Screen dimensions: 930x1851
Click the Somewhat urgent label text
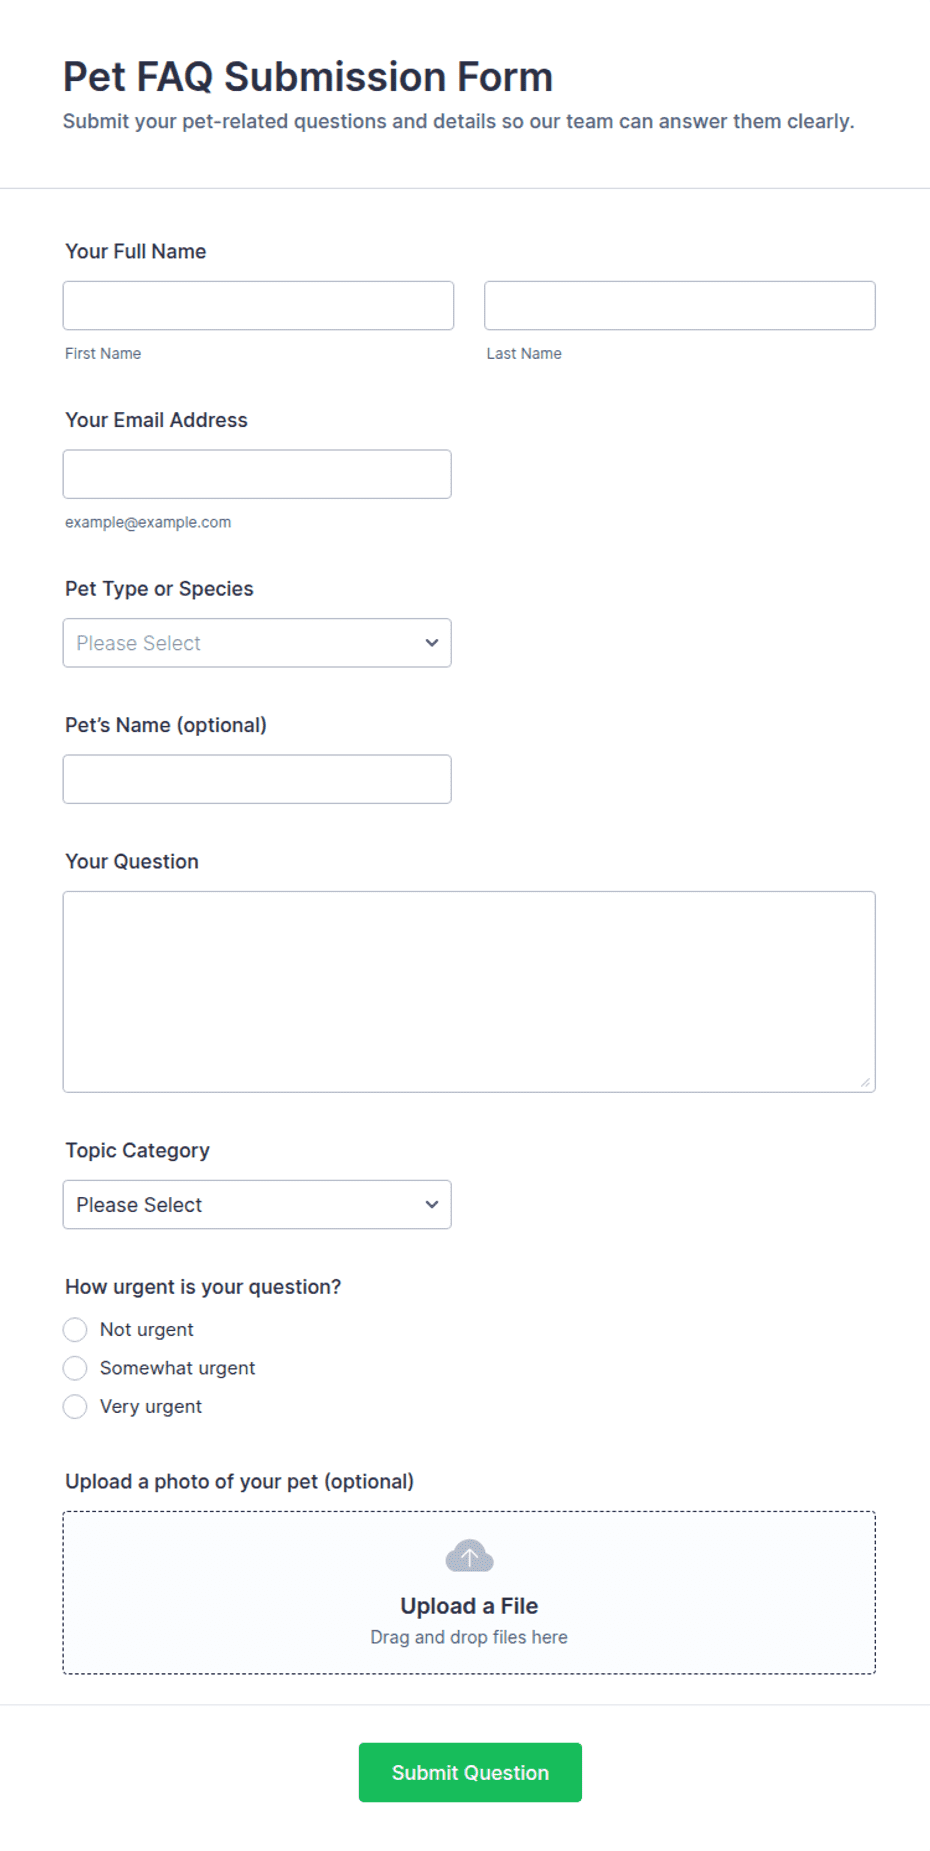pos(177,1368)
